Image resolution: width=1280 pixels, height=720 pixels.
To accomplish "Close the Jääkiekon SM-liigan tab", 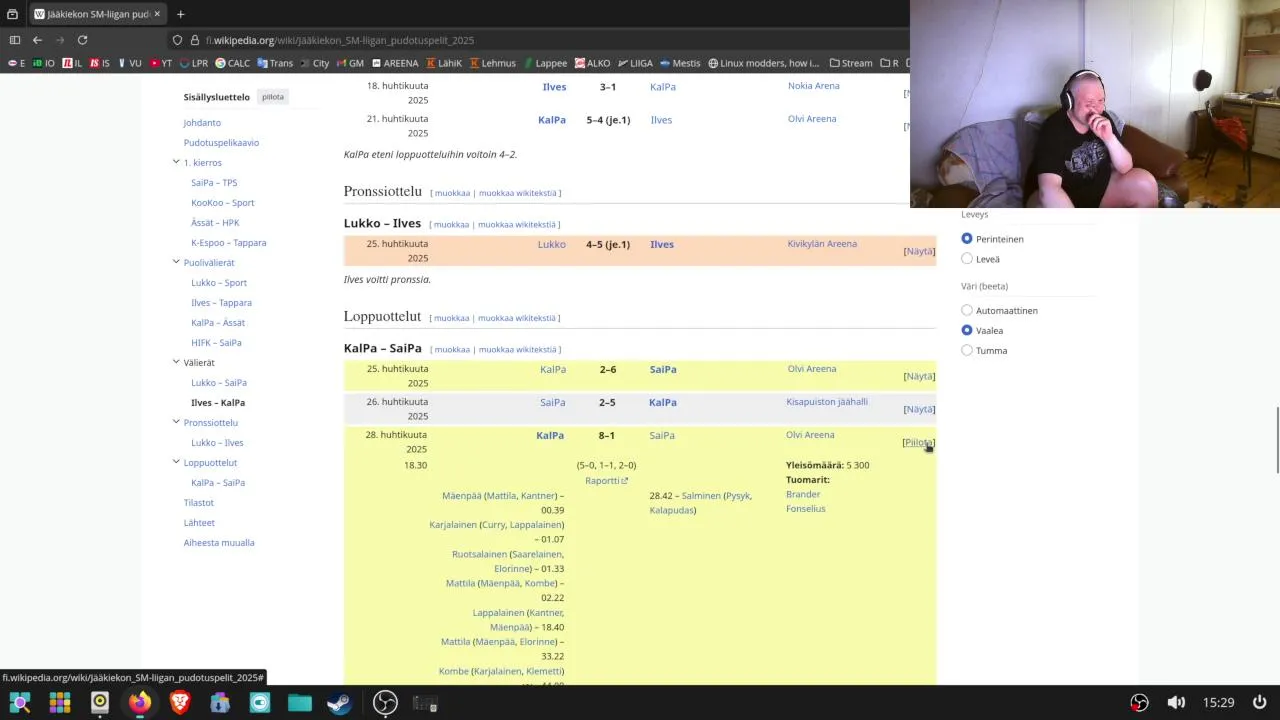I will coord(157,14).
